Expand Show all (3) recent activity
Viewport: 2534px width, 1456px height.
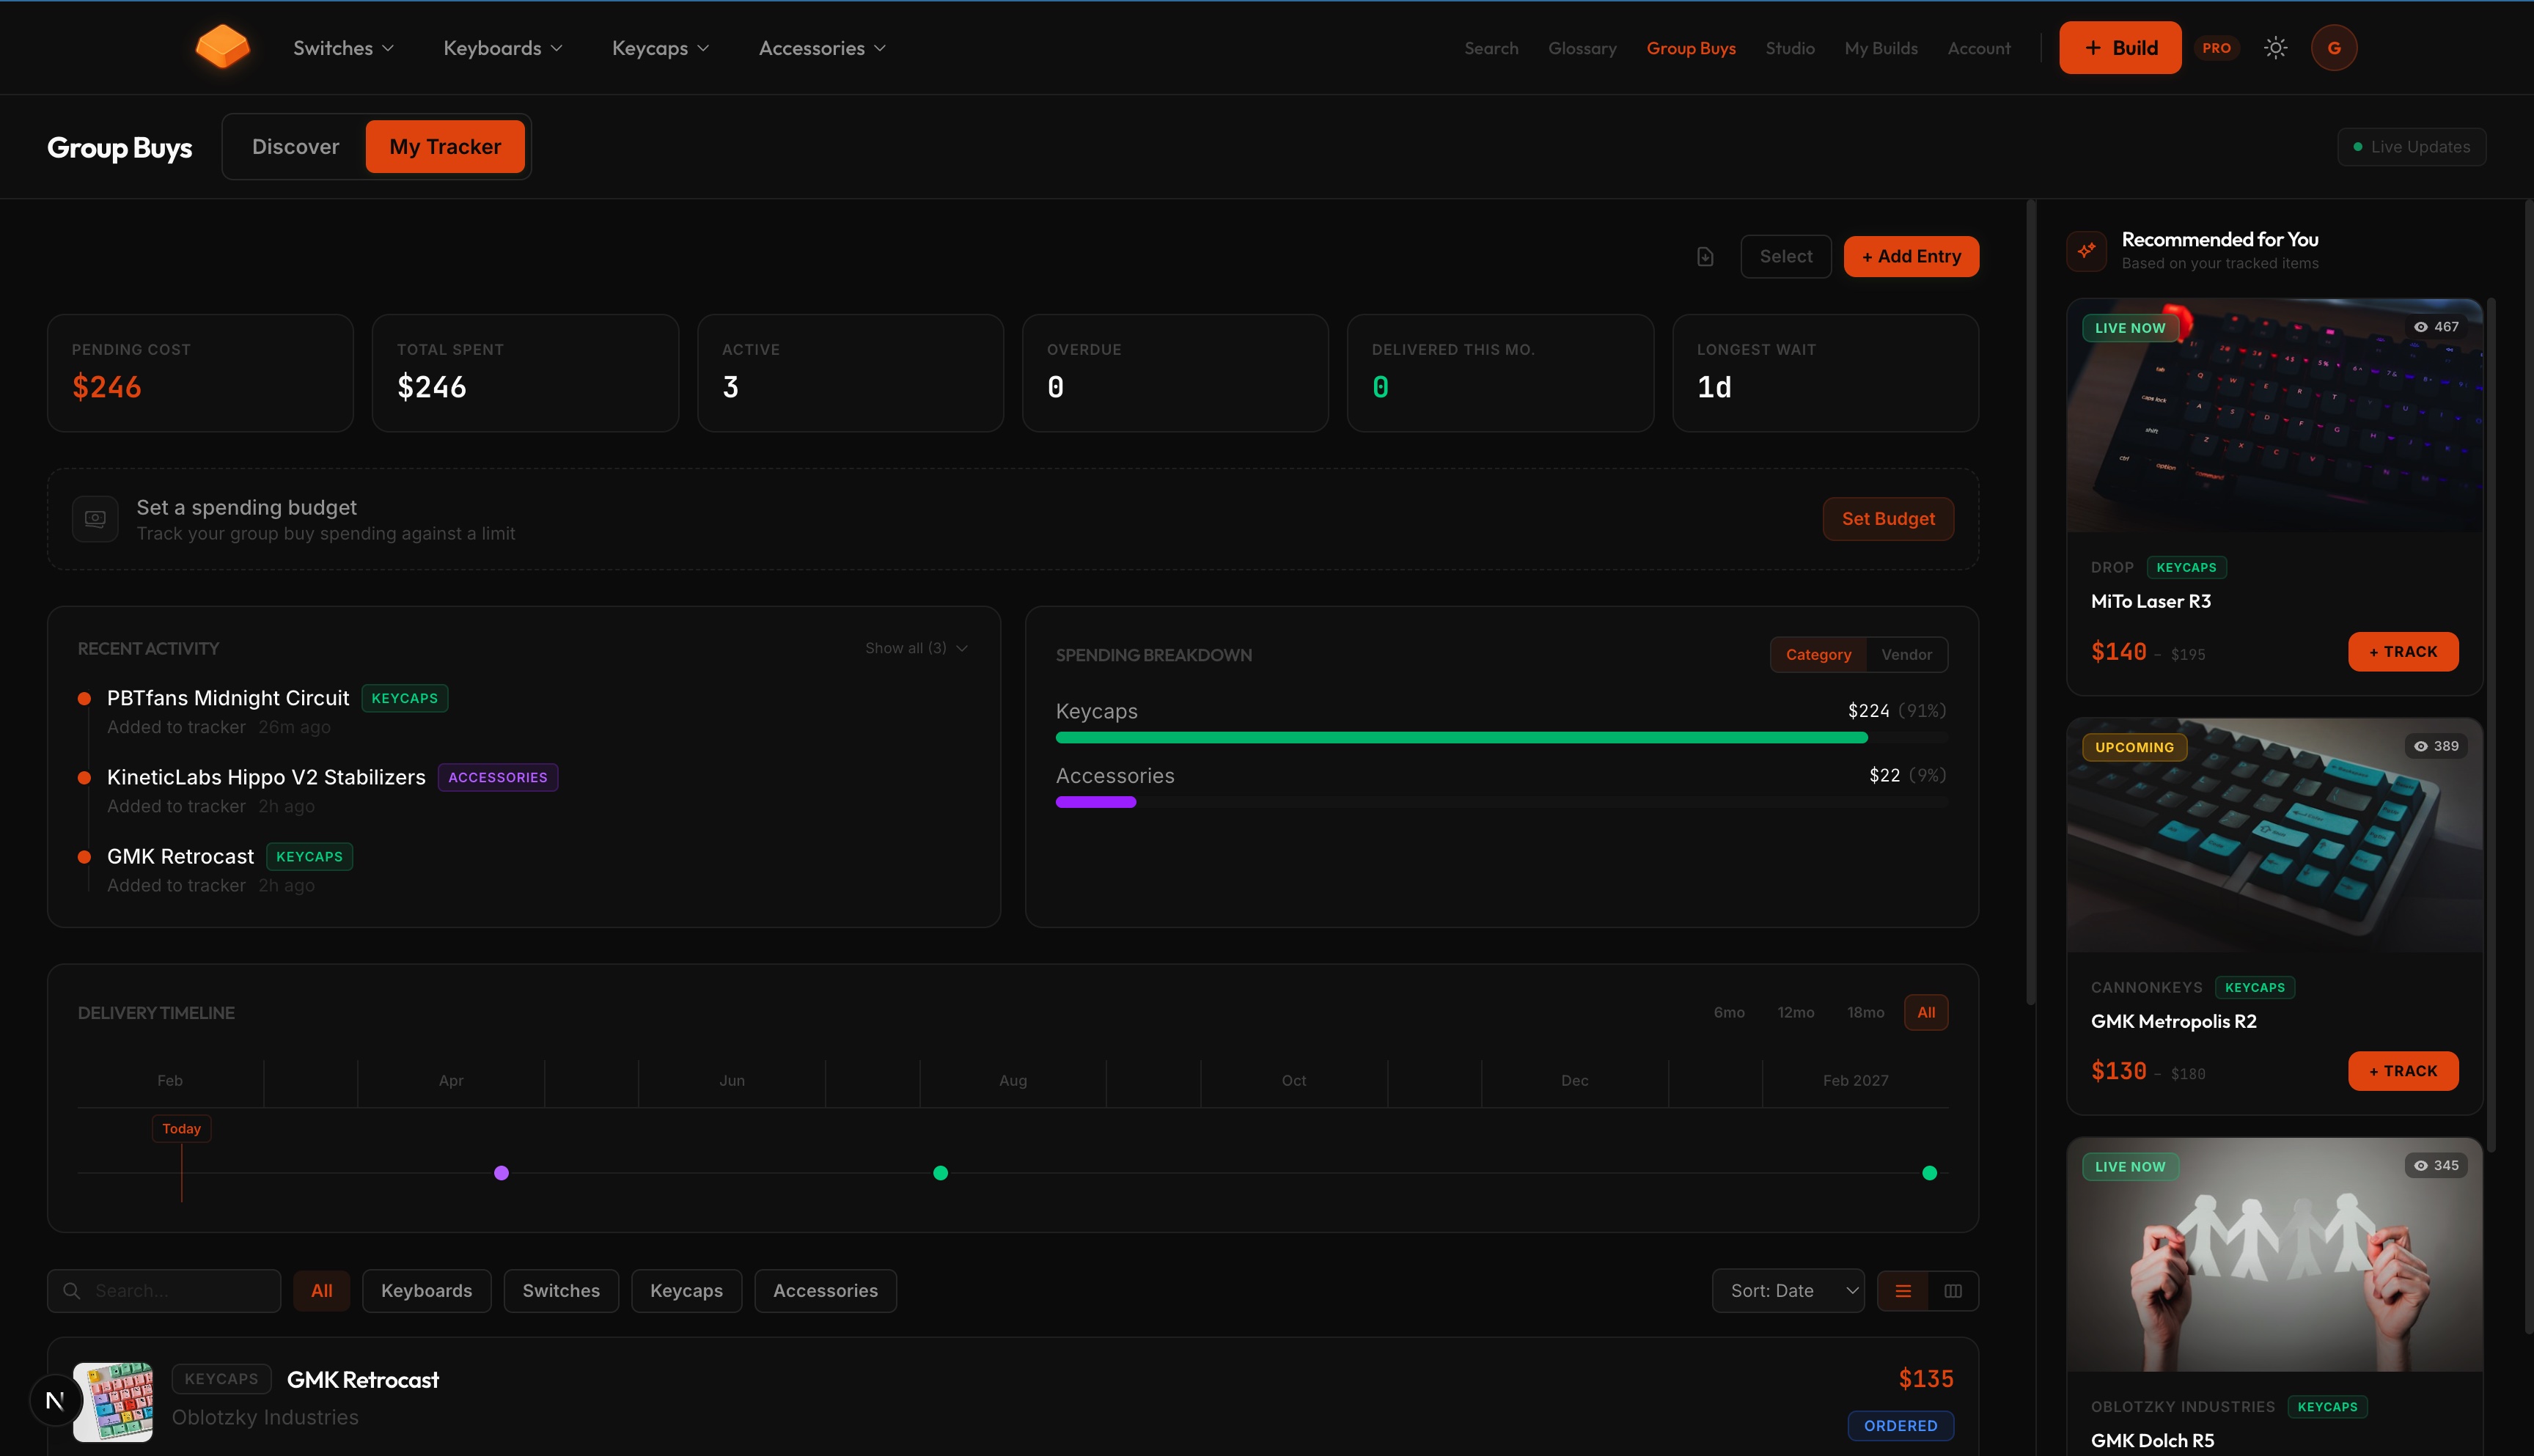coord(916,648)
